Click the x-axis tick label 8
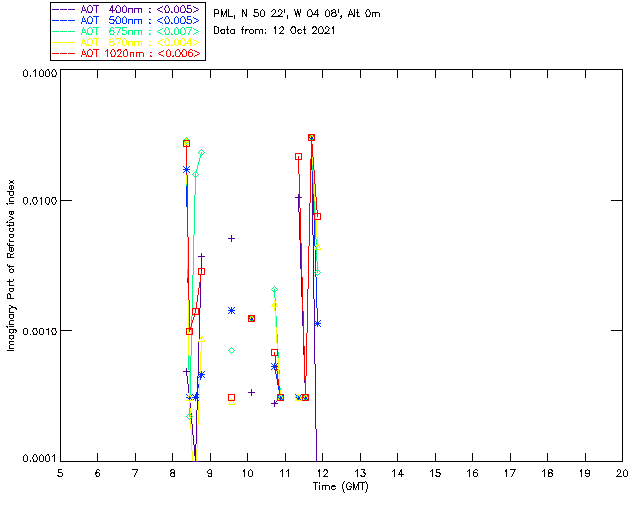The height and width of the screenshot is (512, 640). pos(173,473)
